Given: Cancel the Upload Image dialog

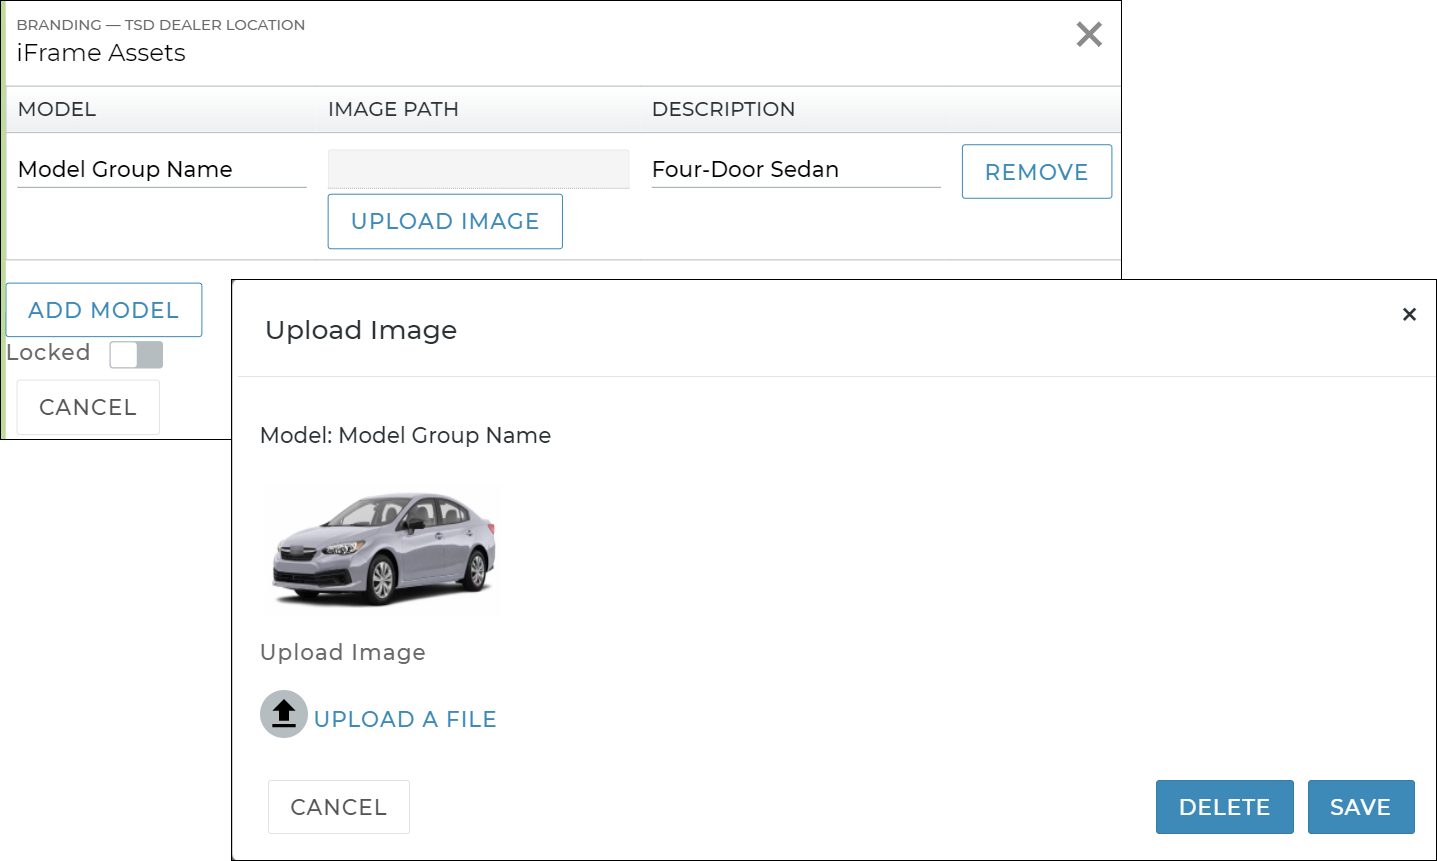Looking at the screenshot, I should pos(338,807).
